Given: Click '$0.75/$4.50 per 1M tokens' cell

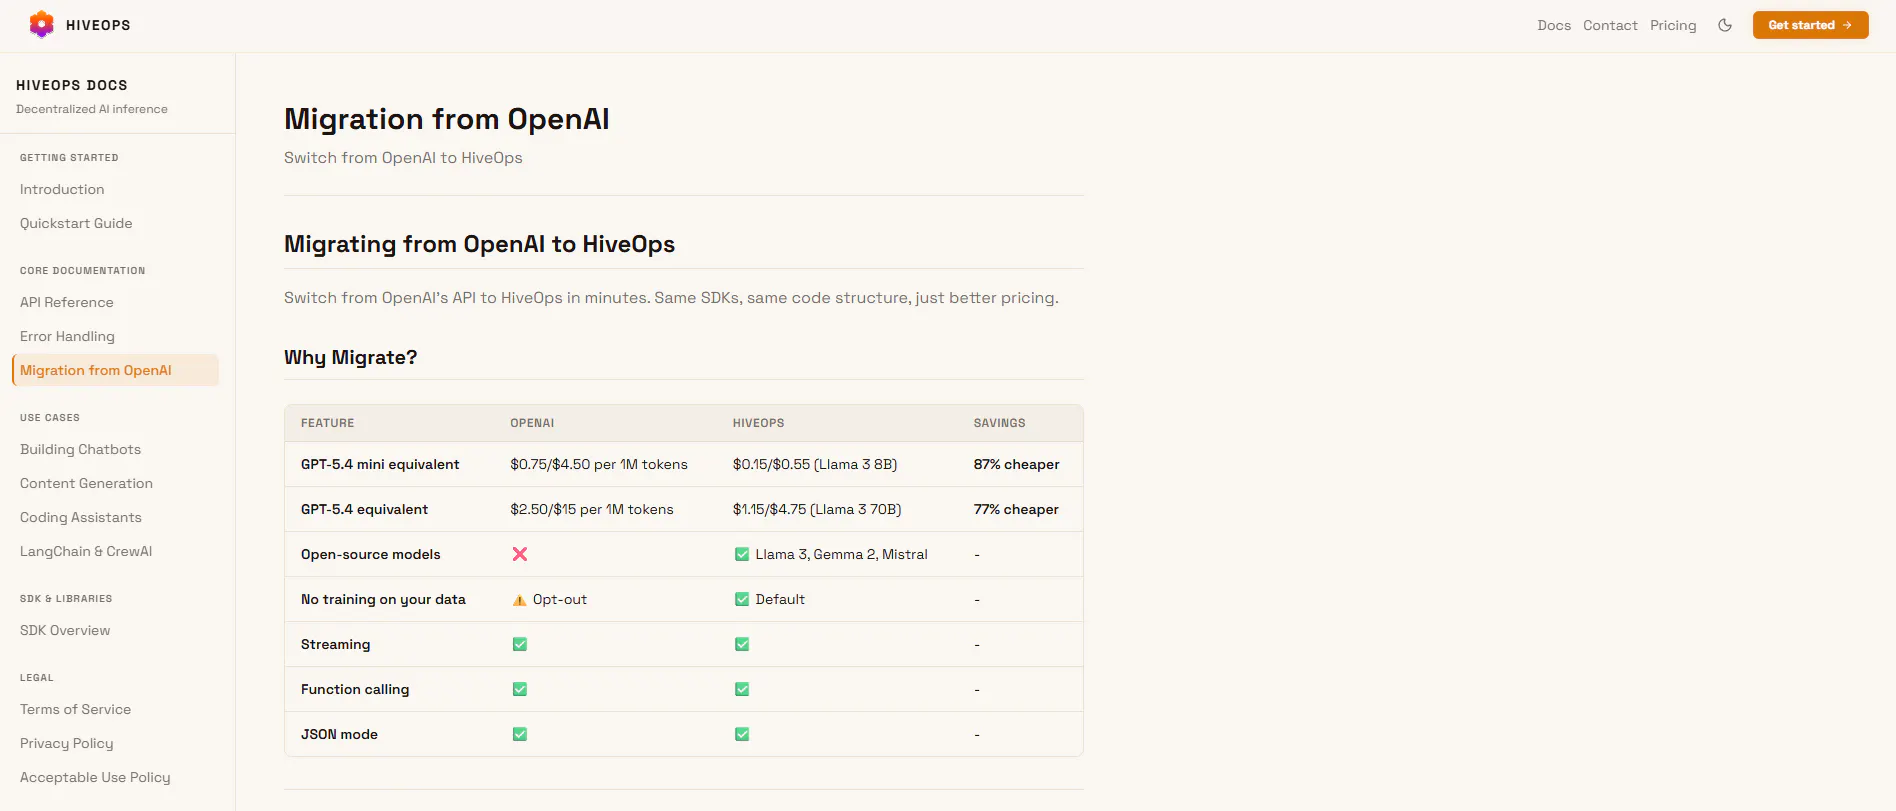Looking at the screenshot, I should coord(599,464).
